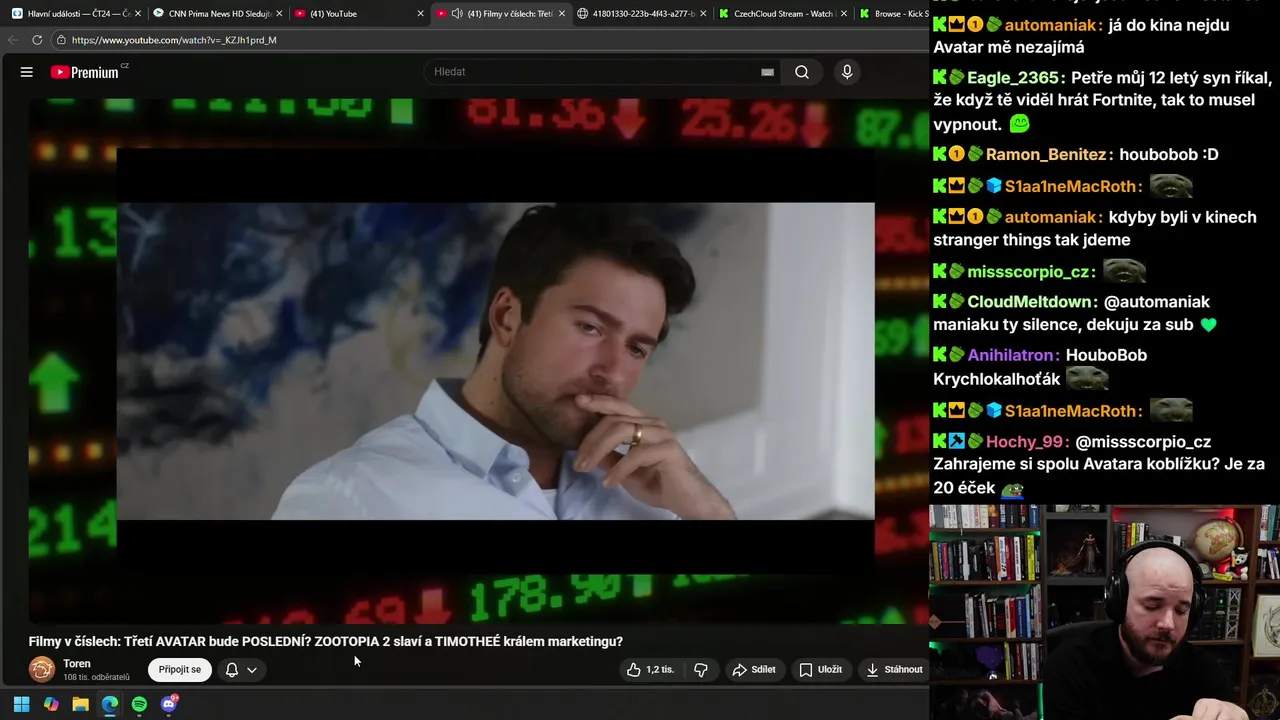Image resolution: width=1280 pixels, height=720 pixels.
Task: Close the Filmy v číslech tab
Action: click(x=562, y=14)
